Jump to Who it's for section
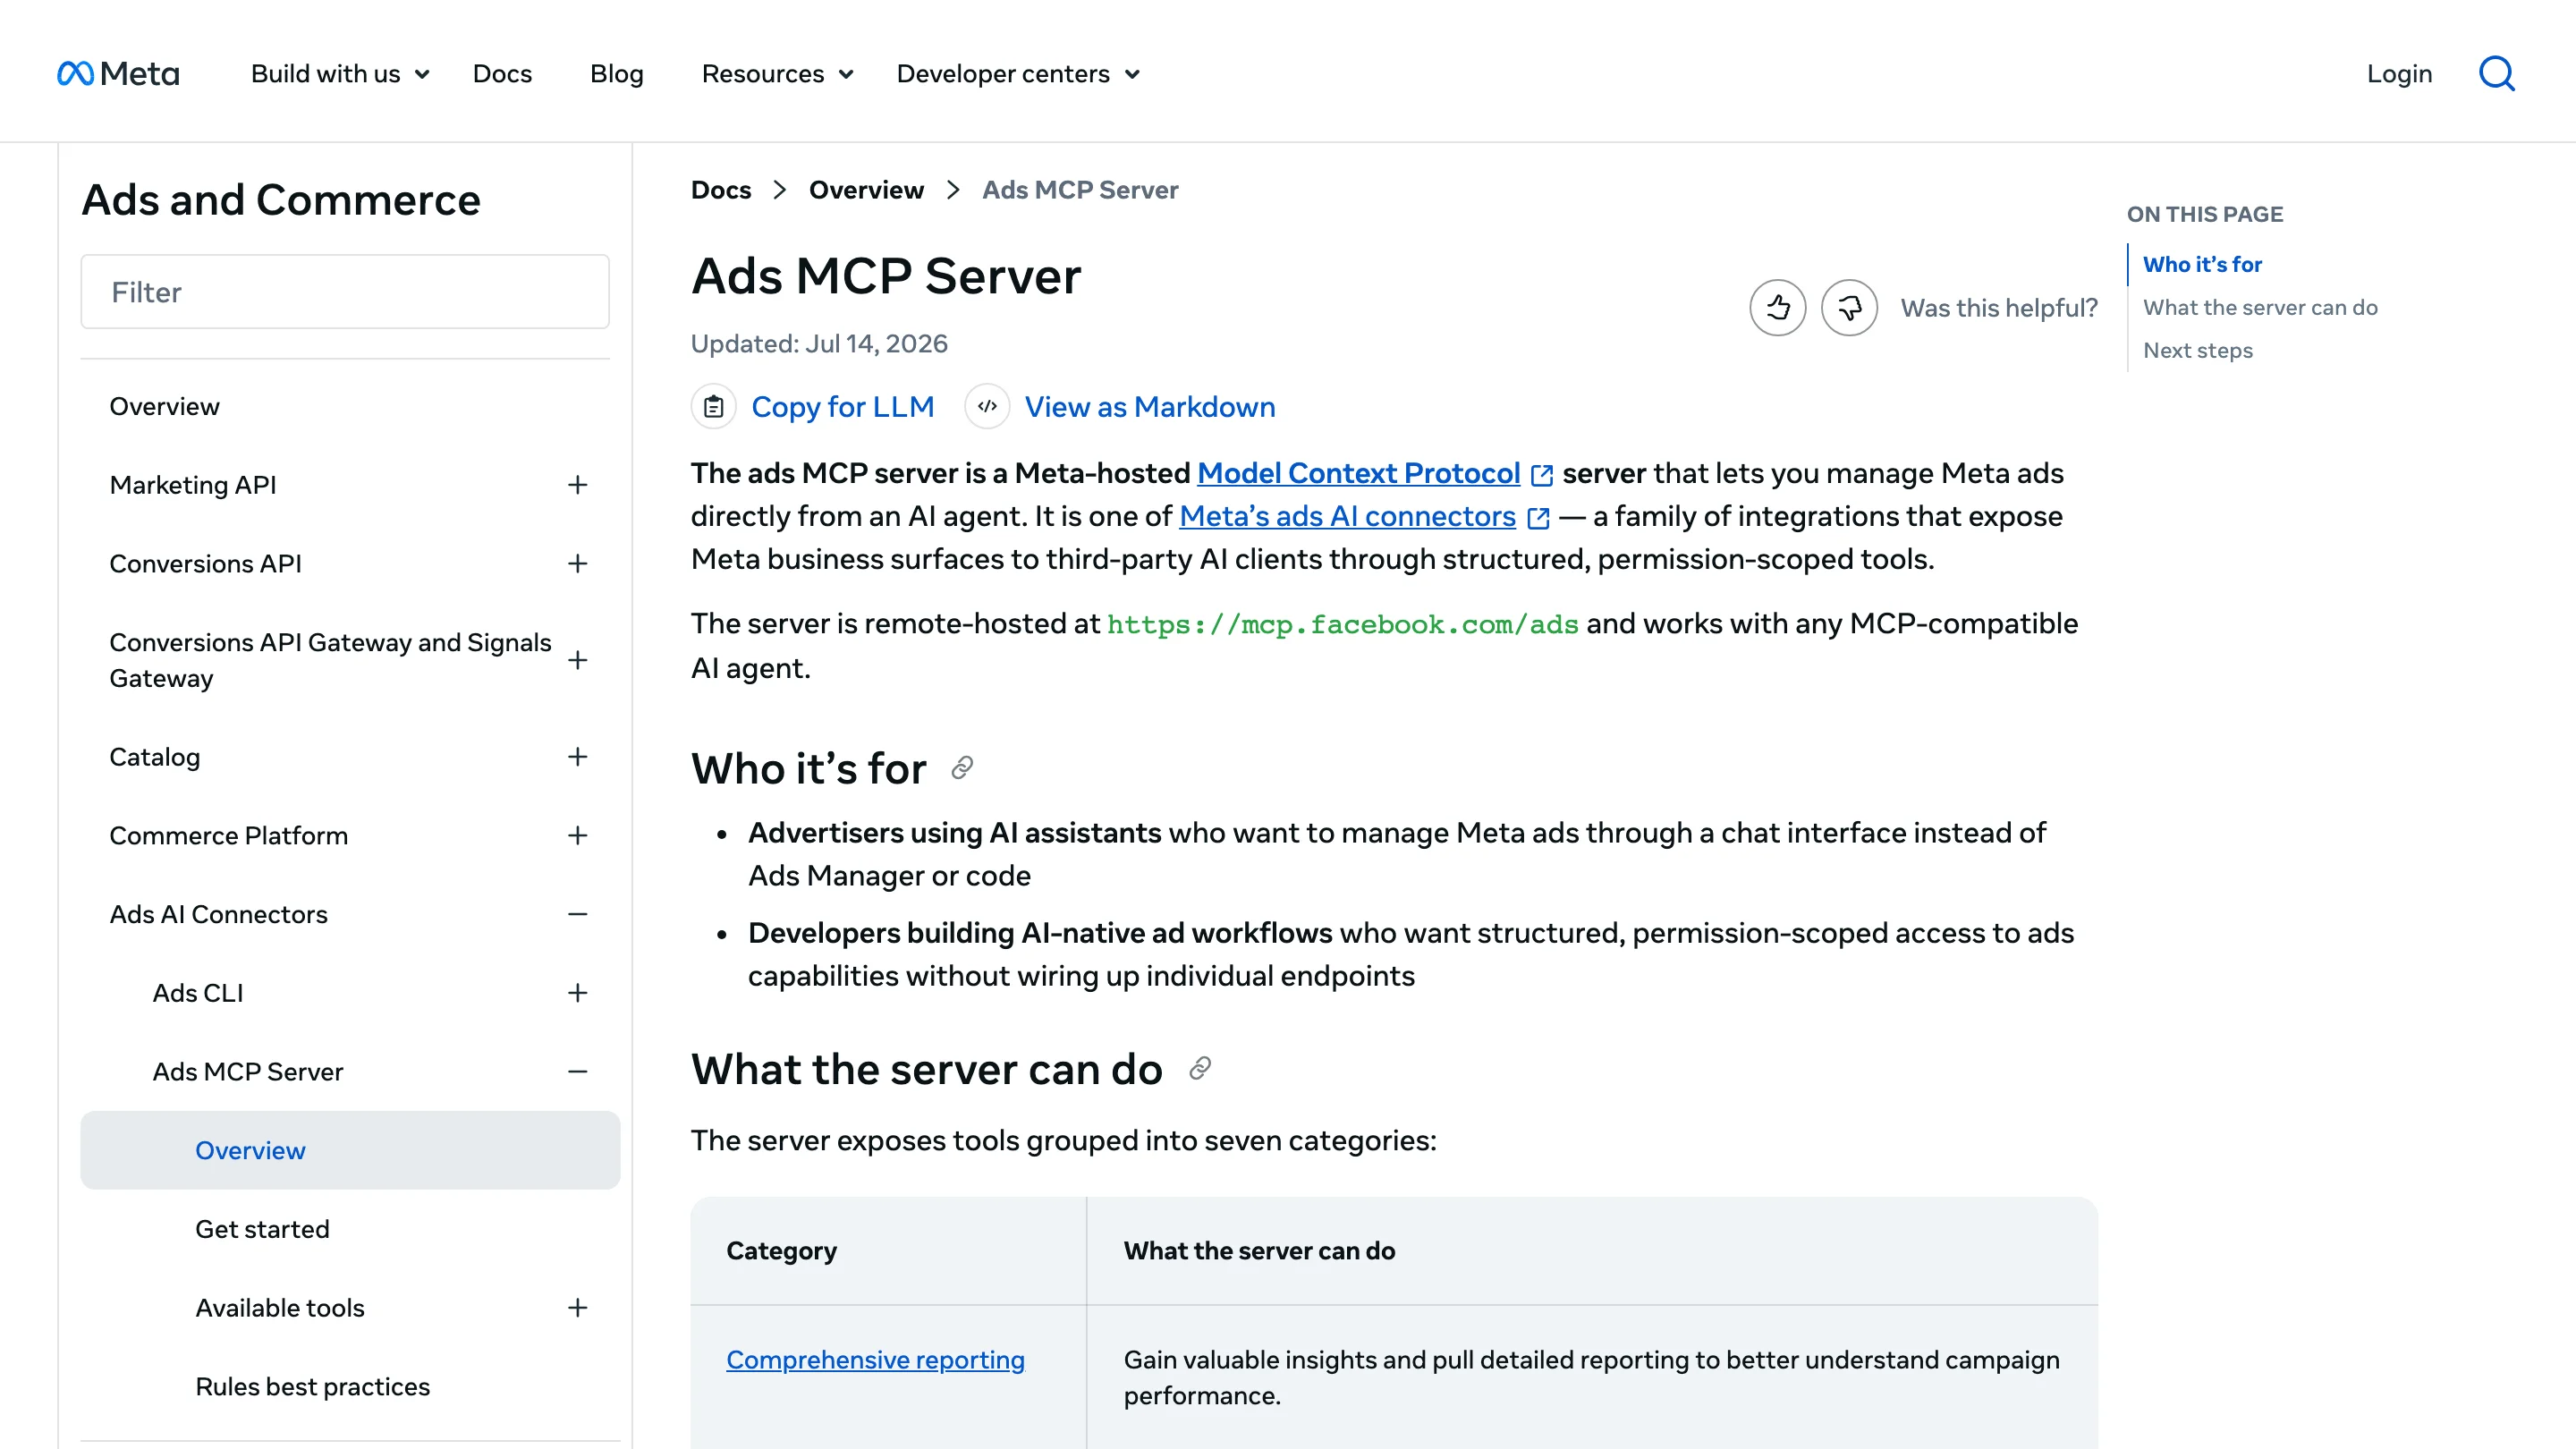The width and height of the screenshot is (2576, 1449). (x=2202, y=264)
